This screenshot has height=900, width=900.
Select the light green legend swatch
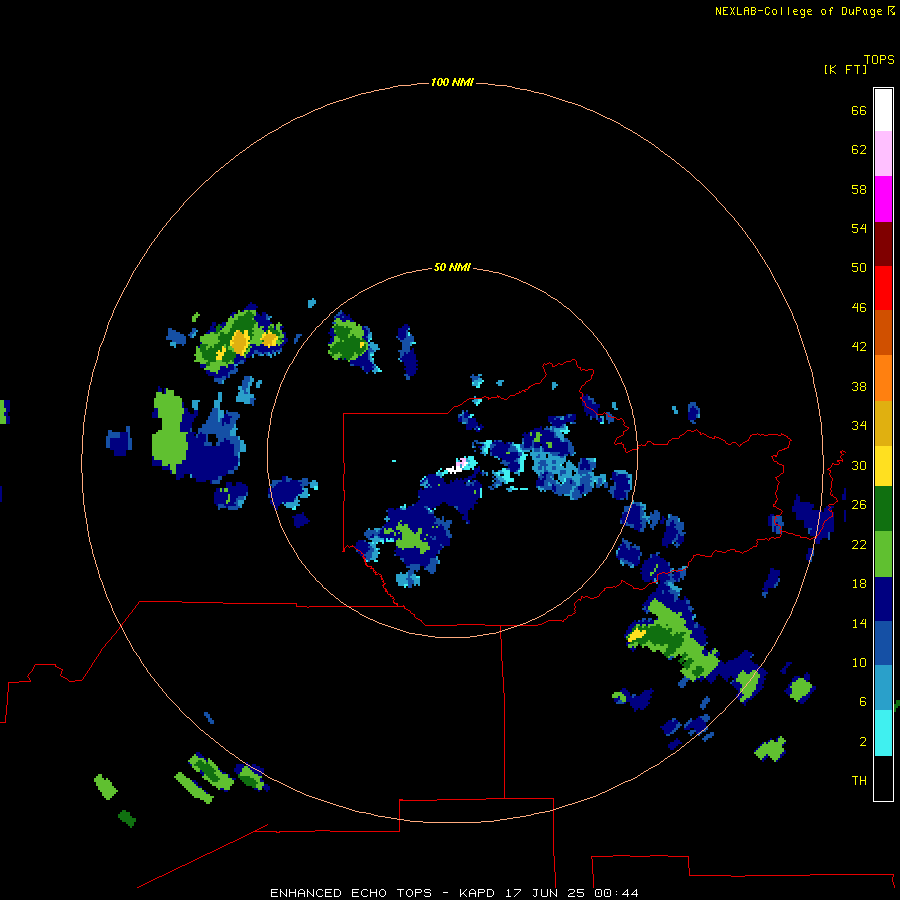[x=883, y=554]
